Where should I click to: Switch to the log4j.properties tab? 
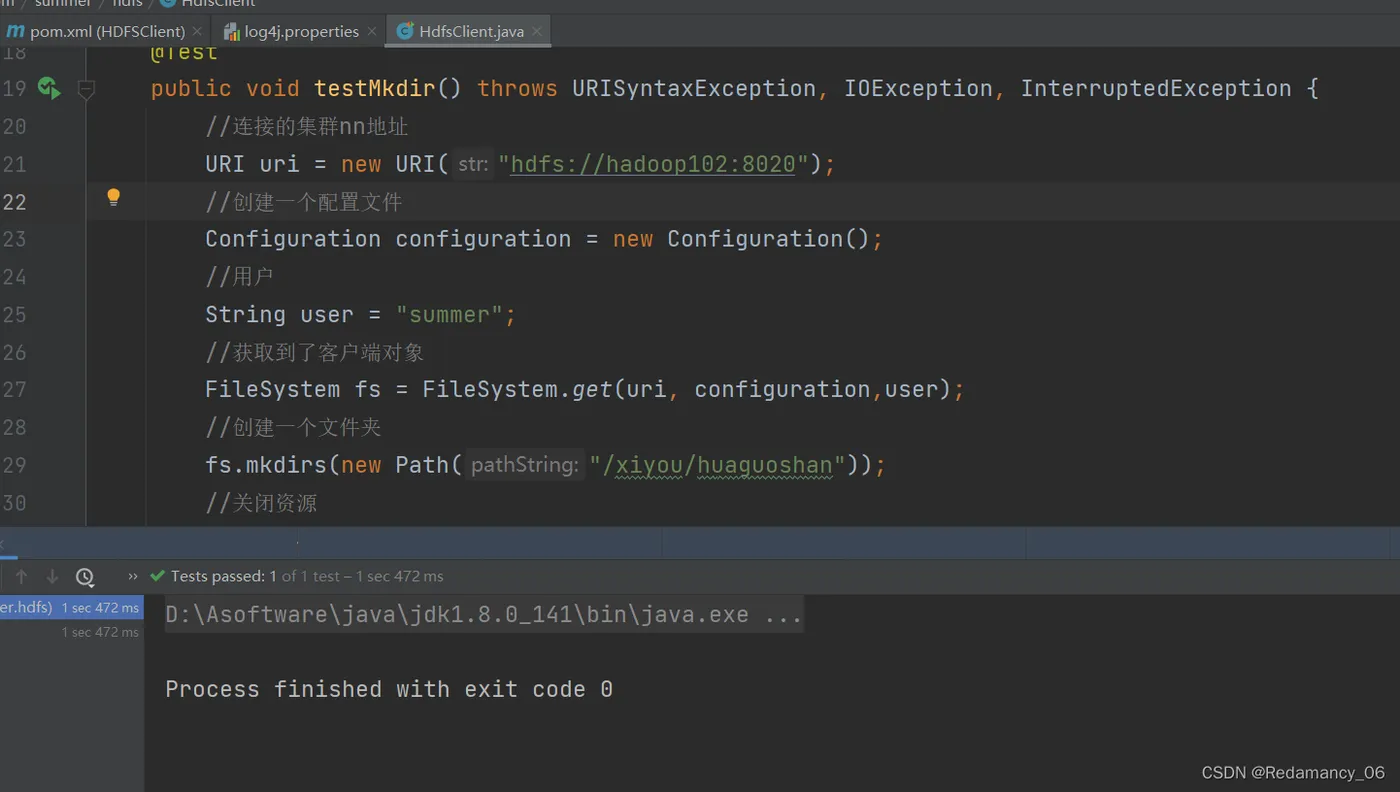(301, 31)
